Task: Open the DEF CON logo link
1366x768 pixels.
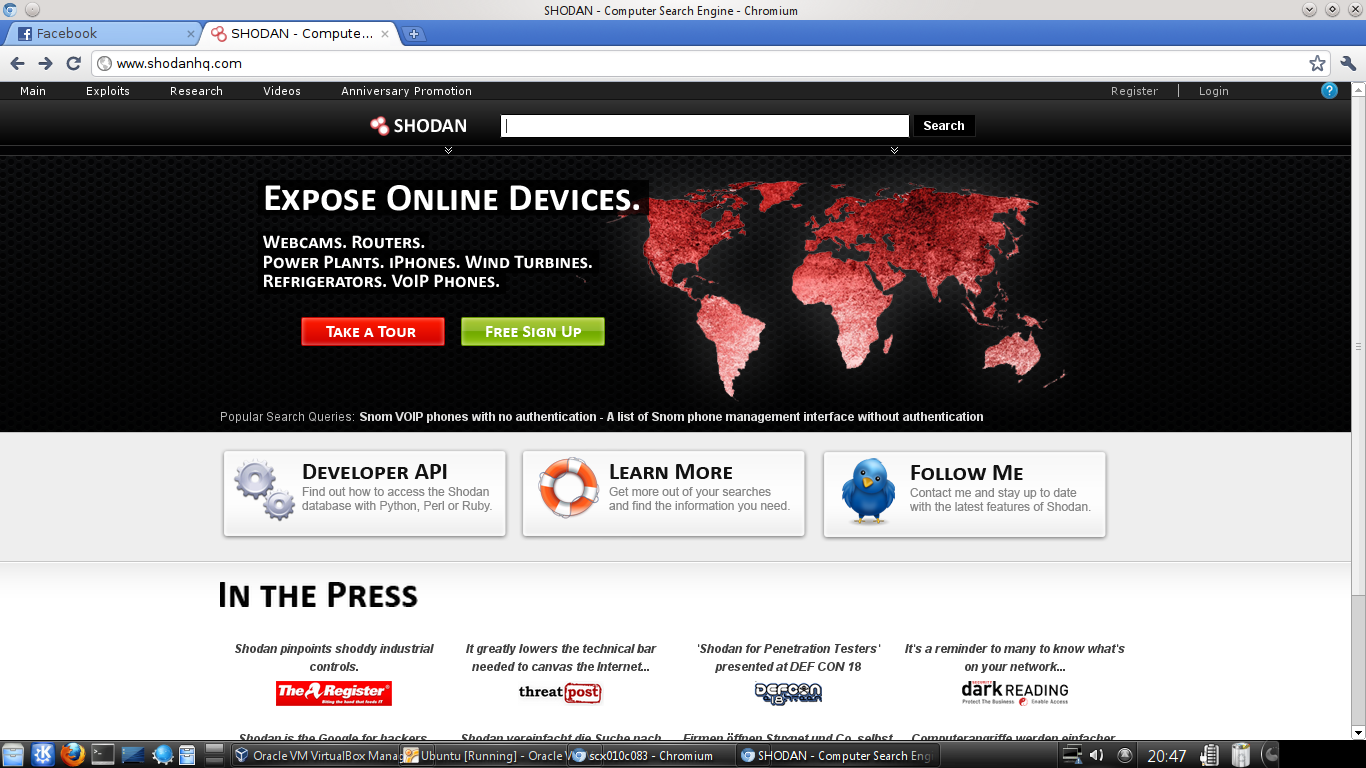Action: point(788,693)
